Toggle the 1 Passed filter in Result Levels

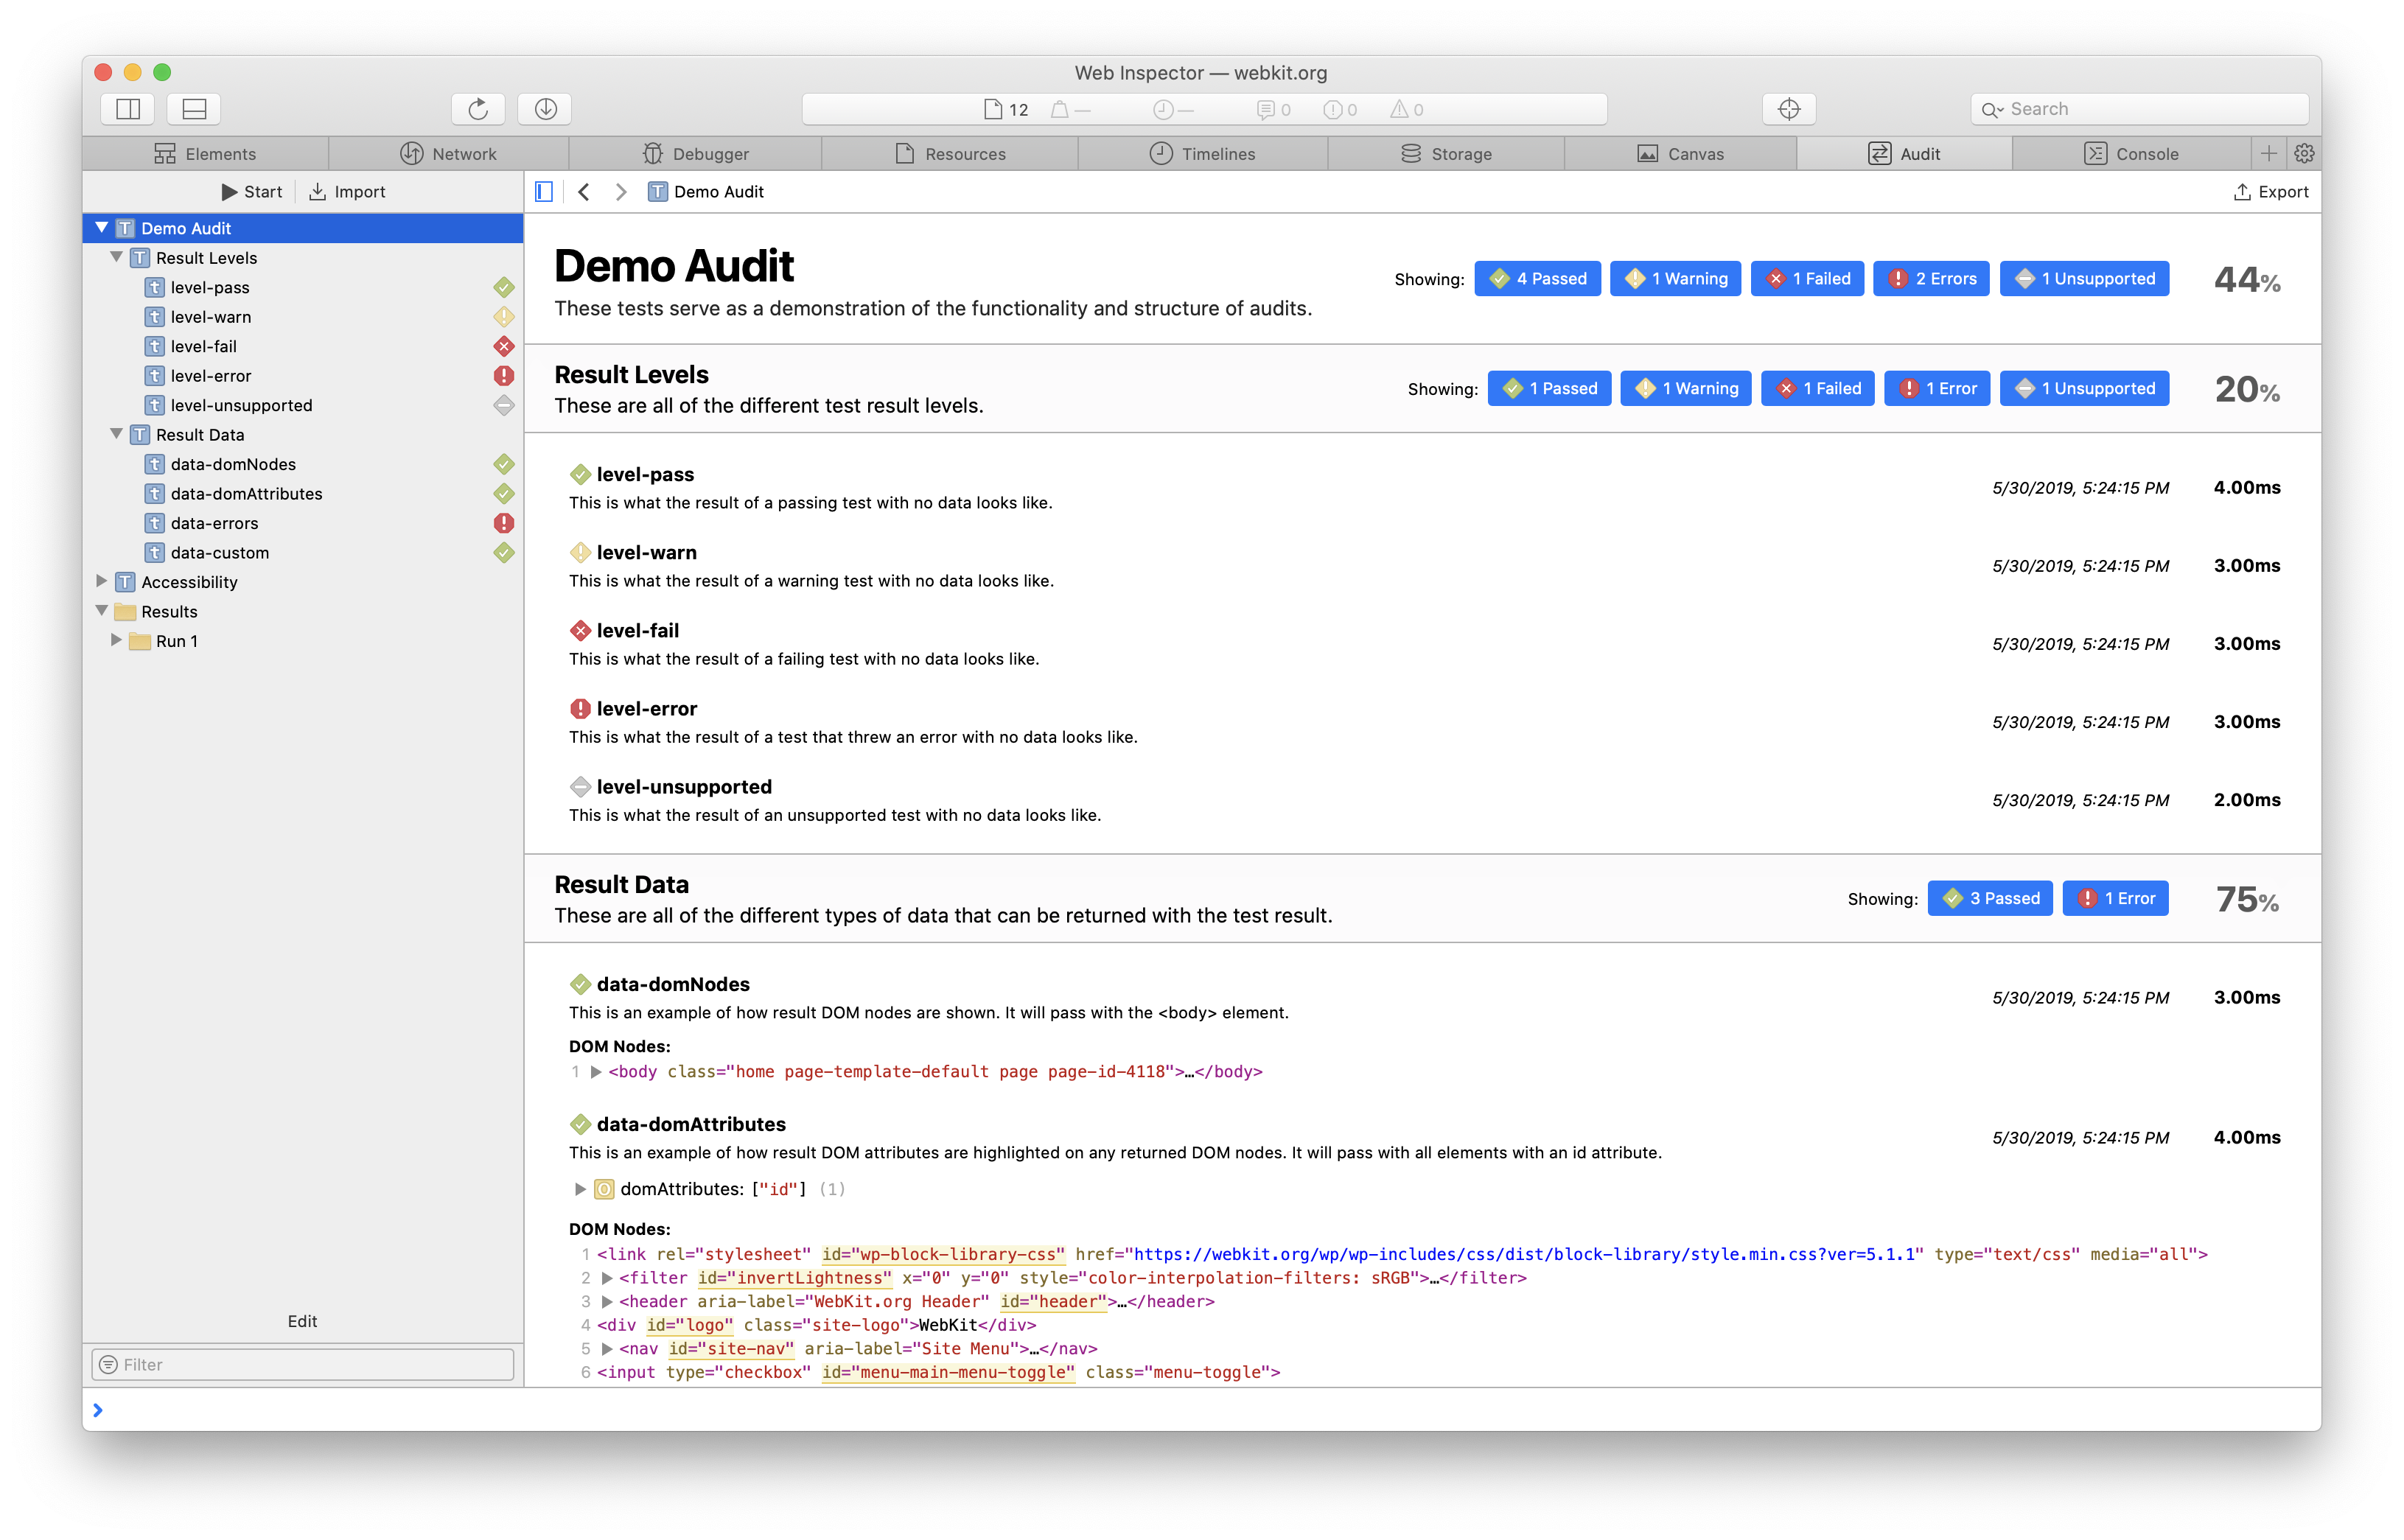point(1549,388)
